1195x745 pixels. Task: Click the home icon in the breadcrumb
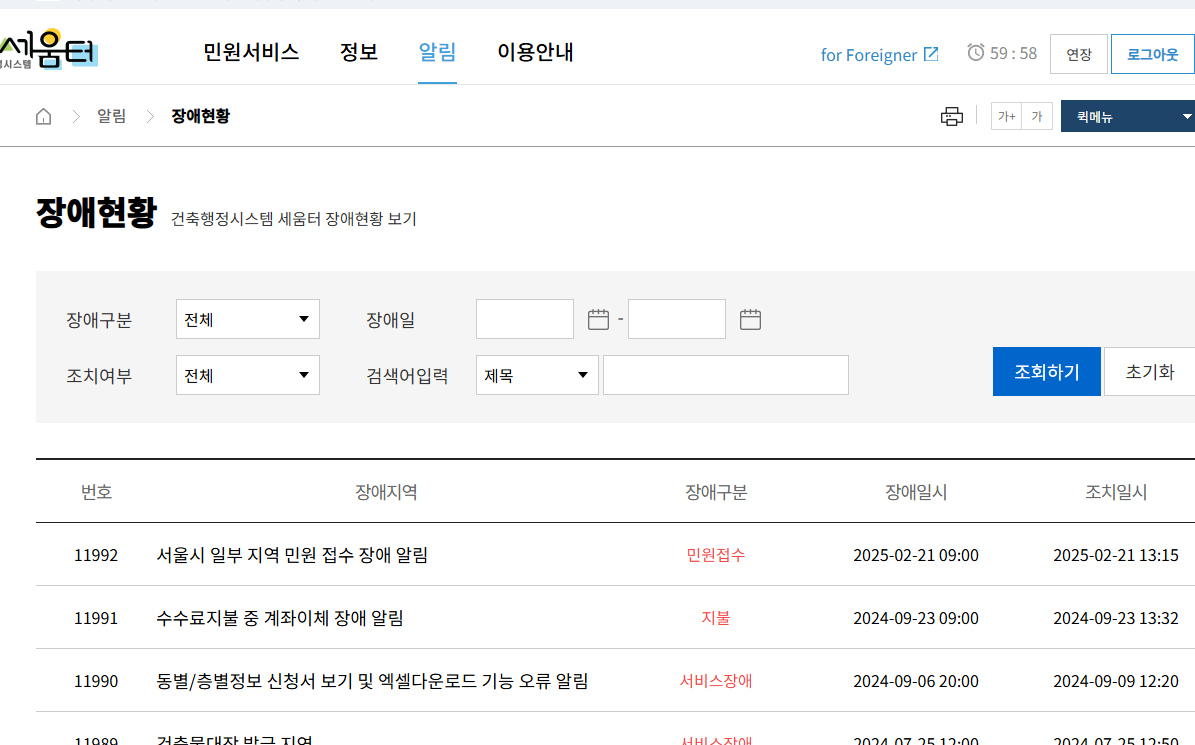coord(43,116)
